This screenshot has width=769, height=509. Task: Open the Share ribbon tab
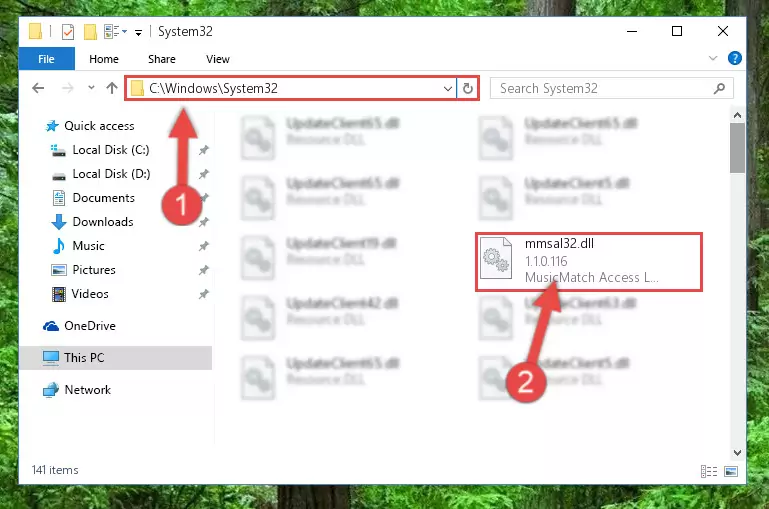[162, 59]
